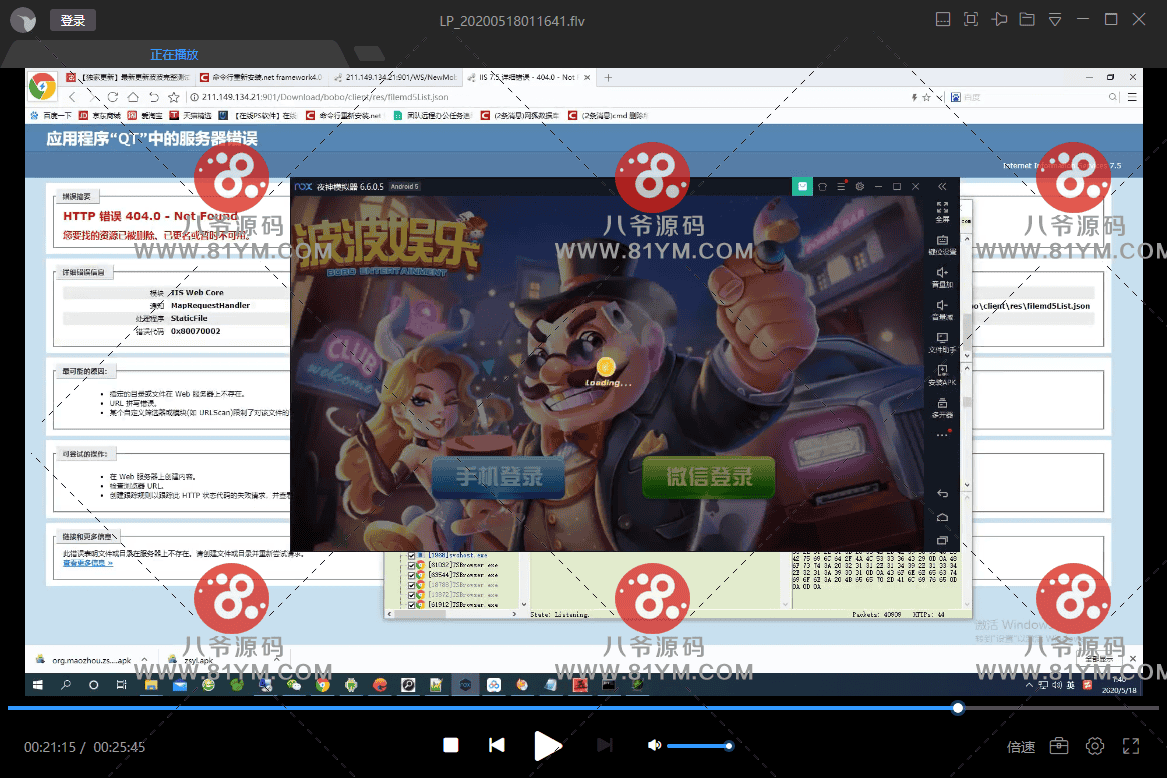Click the 微信登录 button in game
The height and width of the screenshot is (778, 1167).
[709, 476]
